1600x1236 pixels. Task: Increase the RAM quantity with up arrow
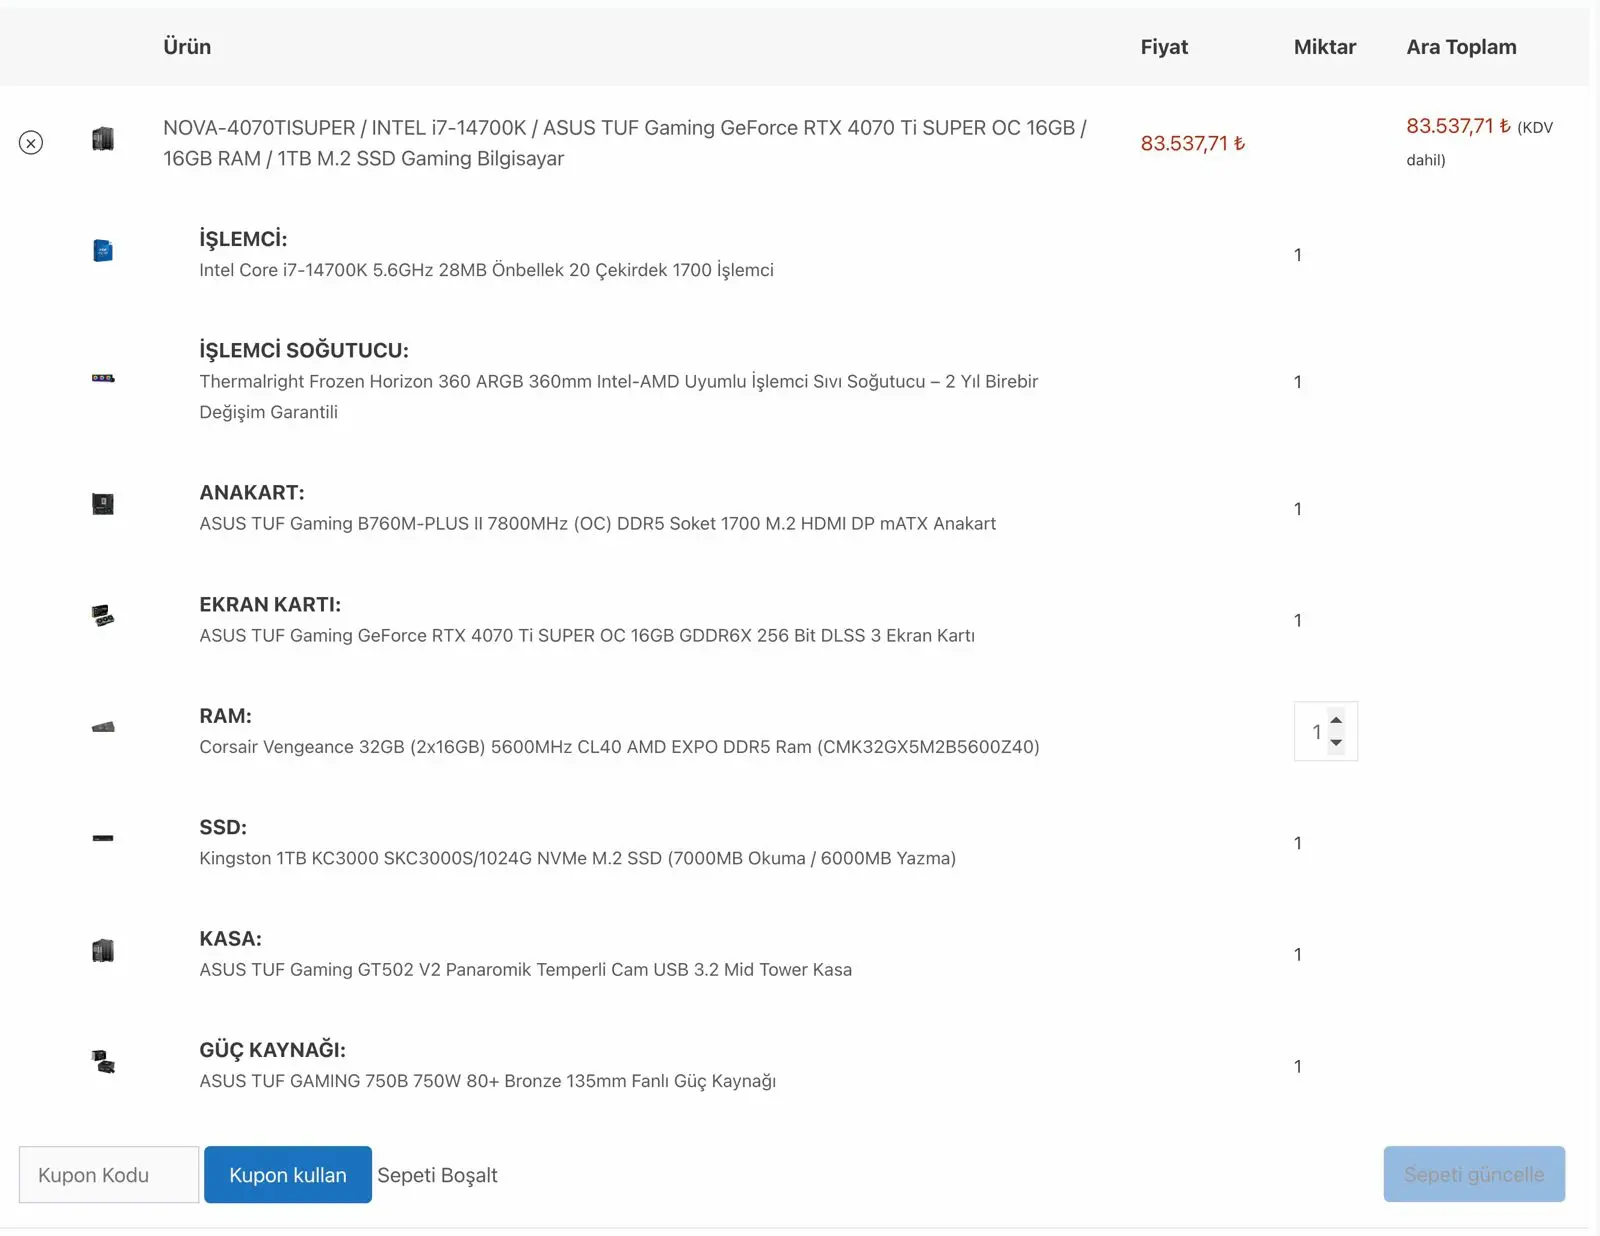1336,721
